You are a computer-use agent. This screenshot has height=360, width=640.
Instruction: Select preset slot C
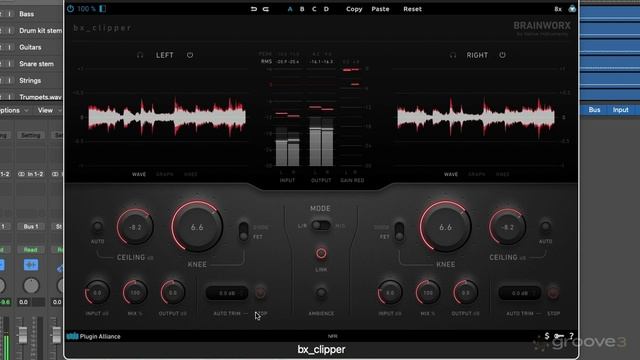314,9
